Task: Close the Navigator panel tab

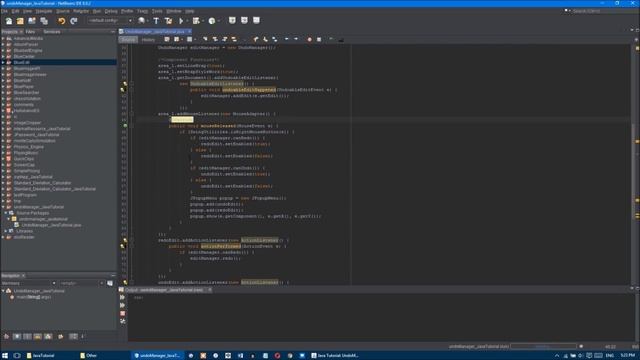Action: 23,276
